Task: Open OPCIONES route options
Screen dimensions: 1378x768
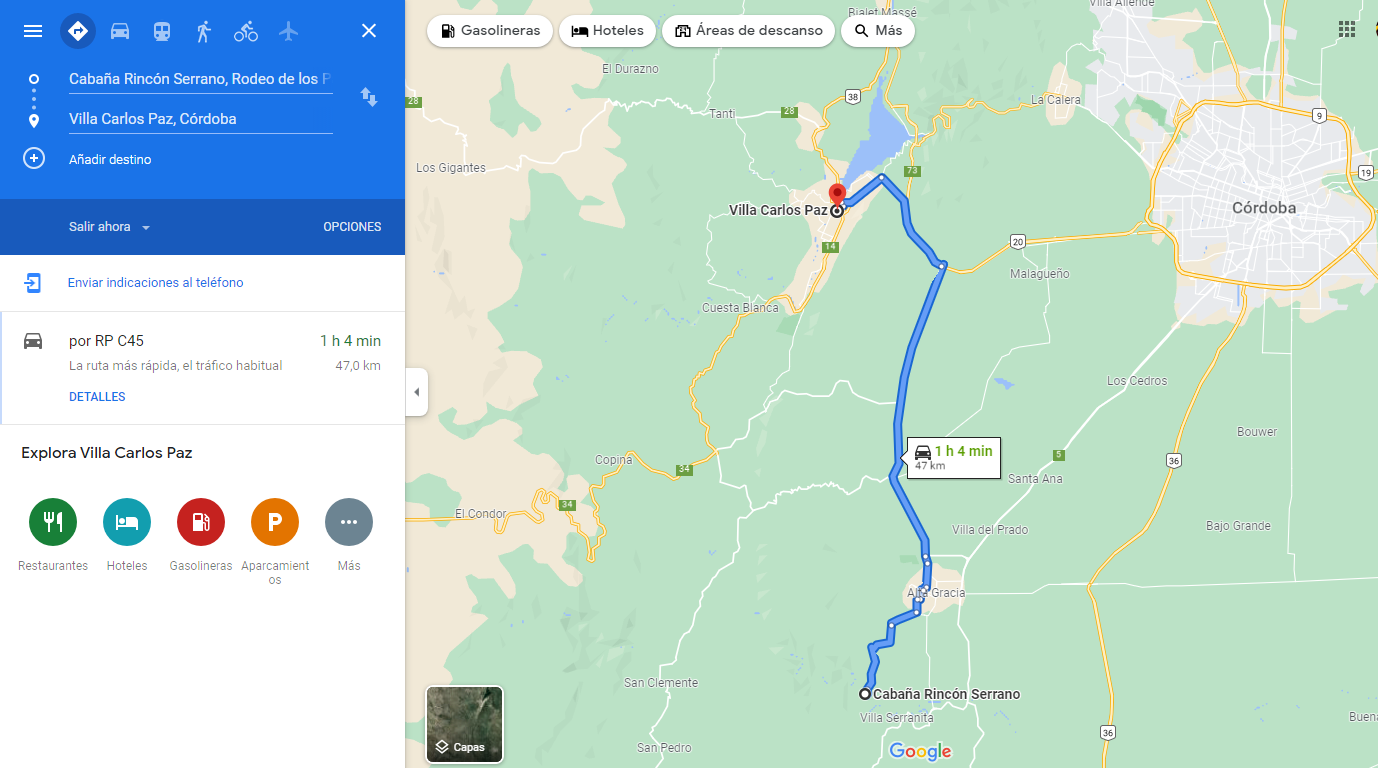Action: [352, 227]
